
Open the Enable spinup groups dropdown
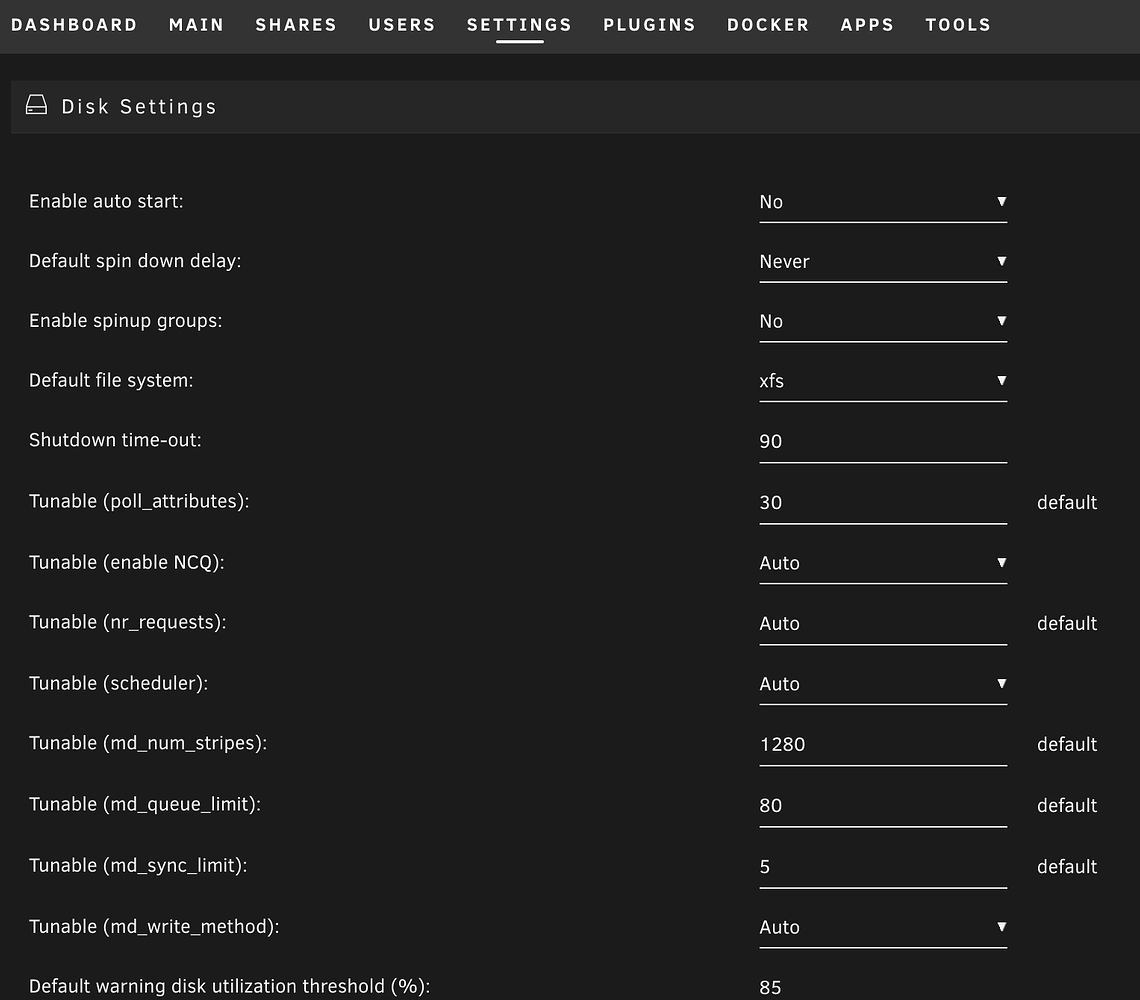(882, 321)
